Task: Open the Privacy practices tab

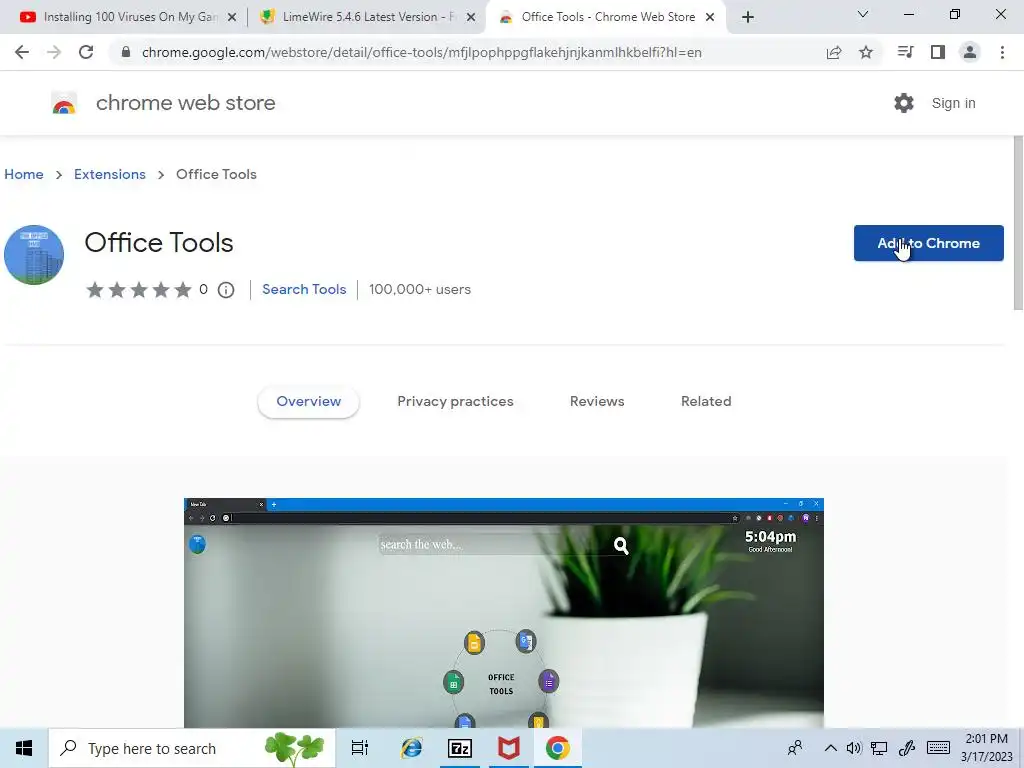Action: (x=455, y=402)
